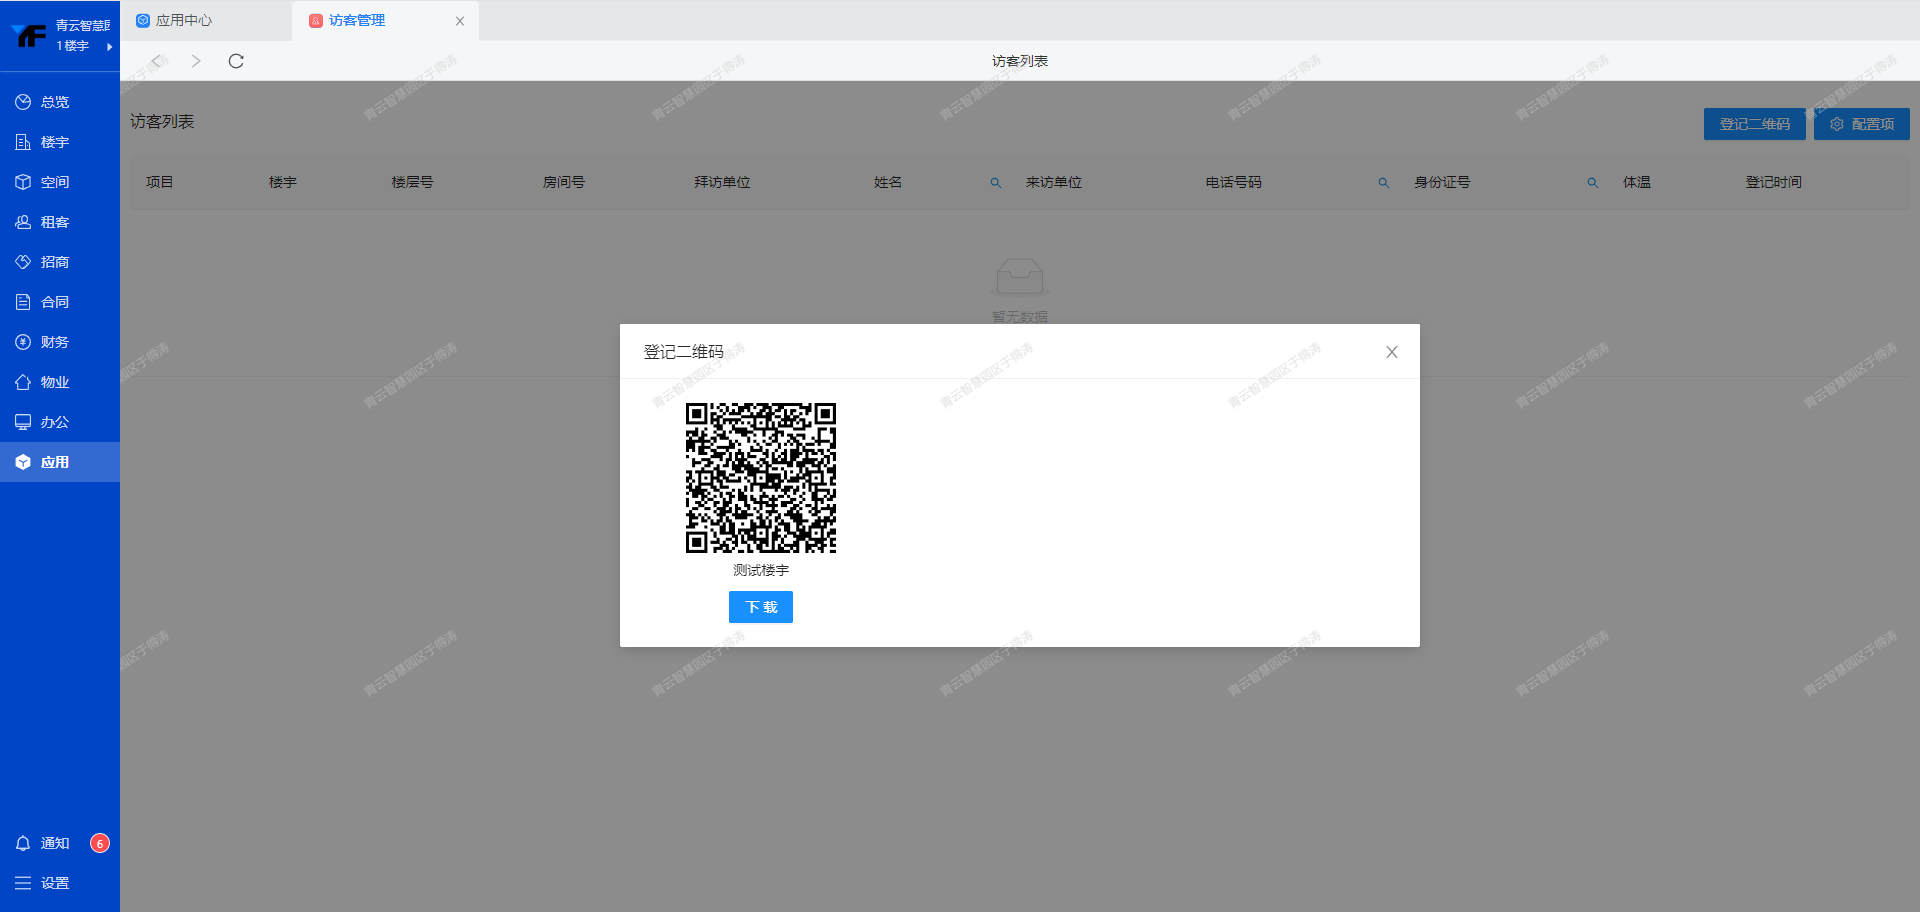Open 财务 finance in the sidebar
This screenshot has width=1920, height=912.
(x=55, y=342)
